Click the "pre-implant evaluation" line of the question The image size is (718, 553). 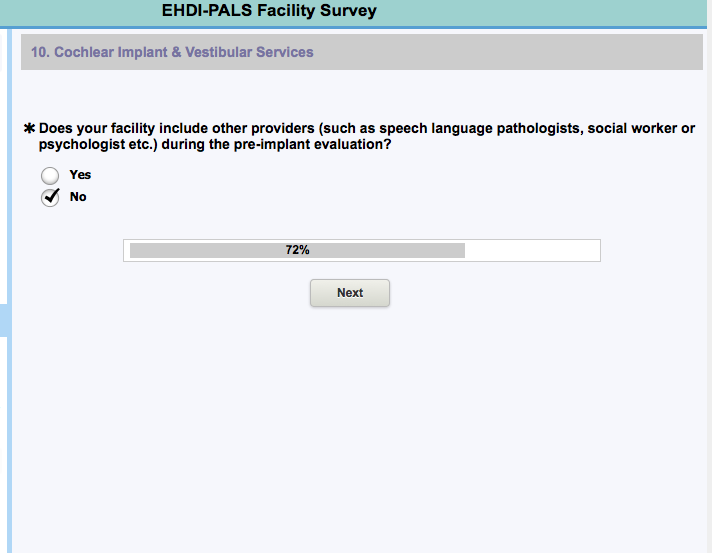214,145
